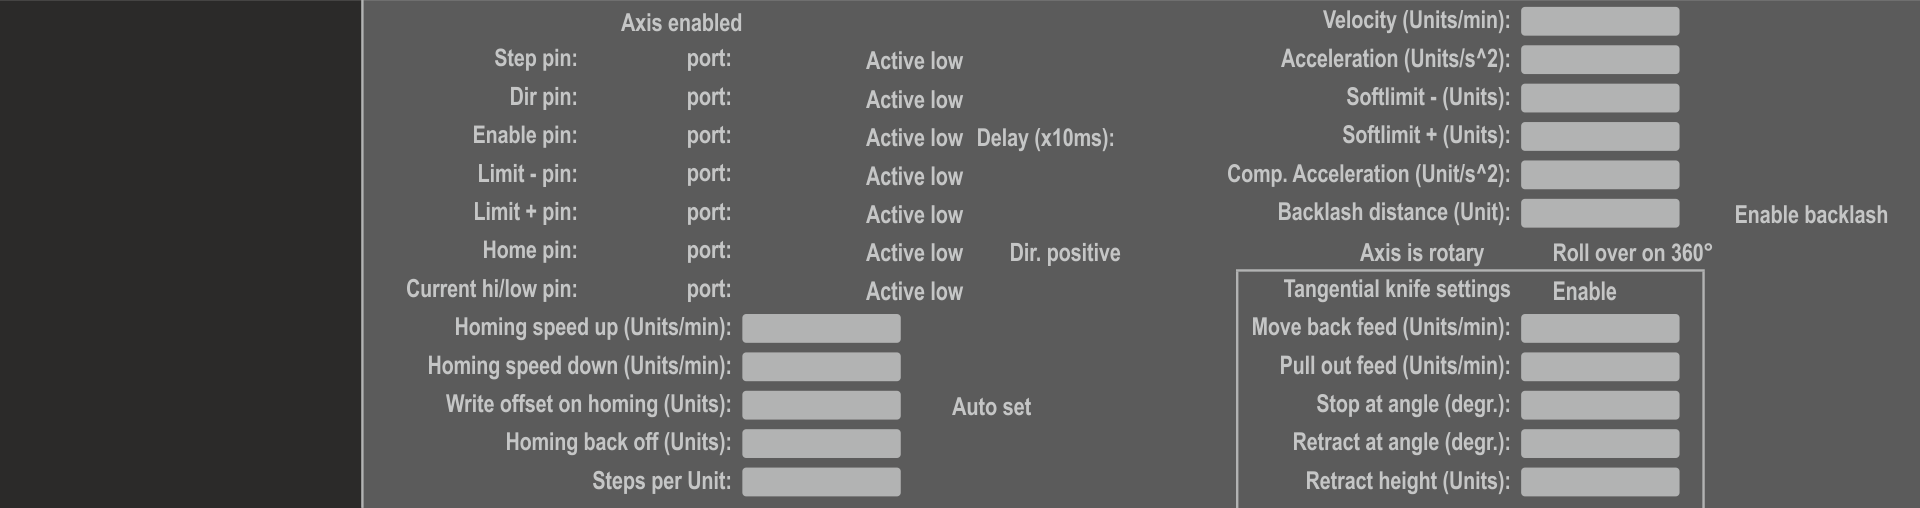Focus the Homing back off field
Image resolution: width=1920 pixels, height=508 pixels.
(820, 443)
